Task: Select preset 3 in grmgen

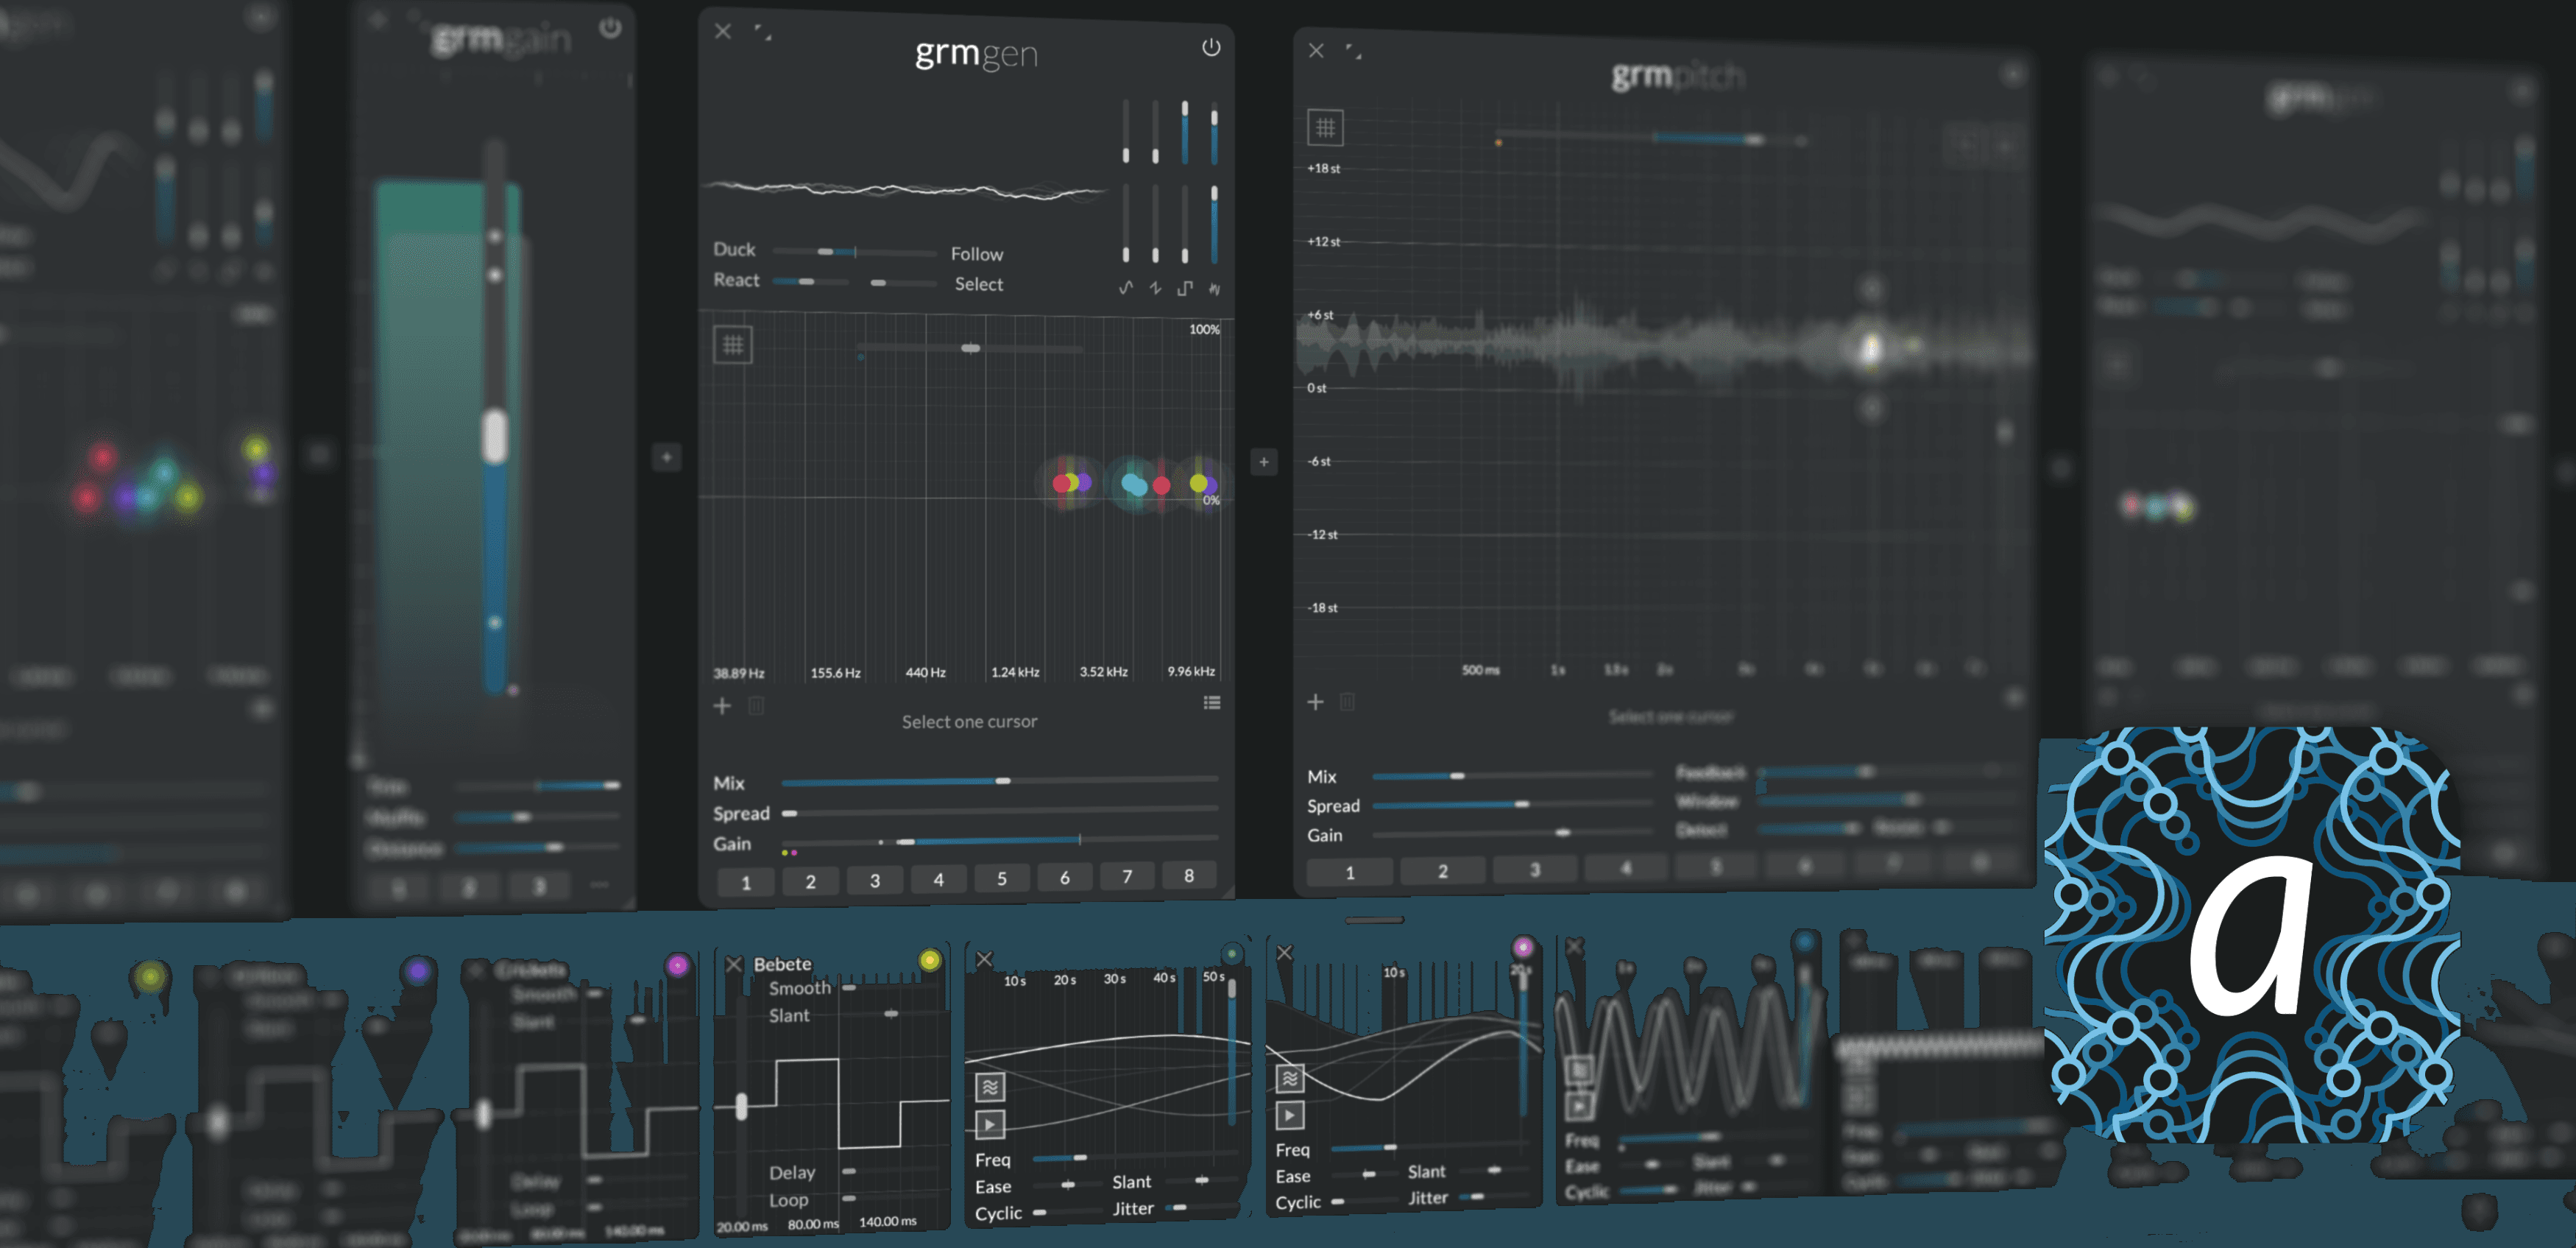Action: coord(875,880)
